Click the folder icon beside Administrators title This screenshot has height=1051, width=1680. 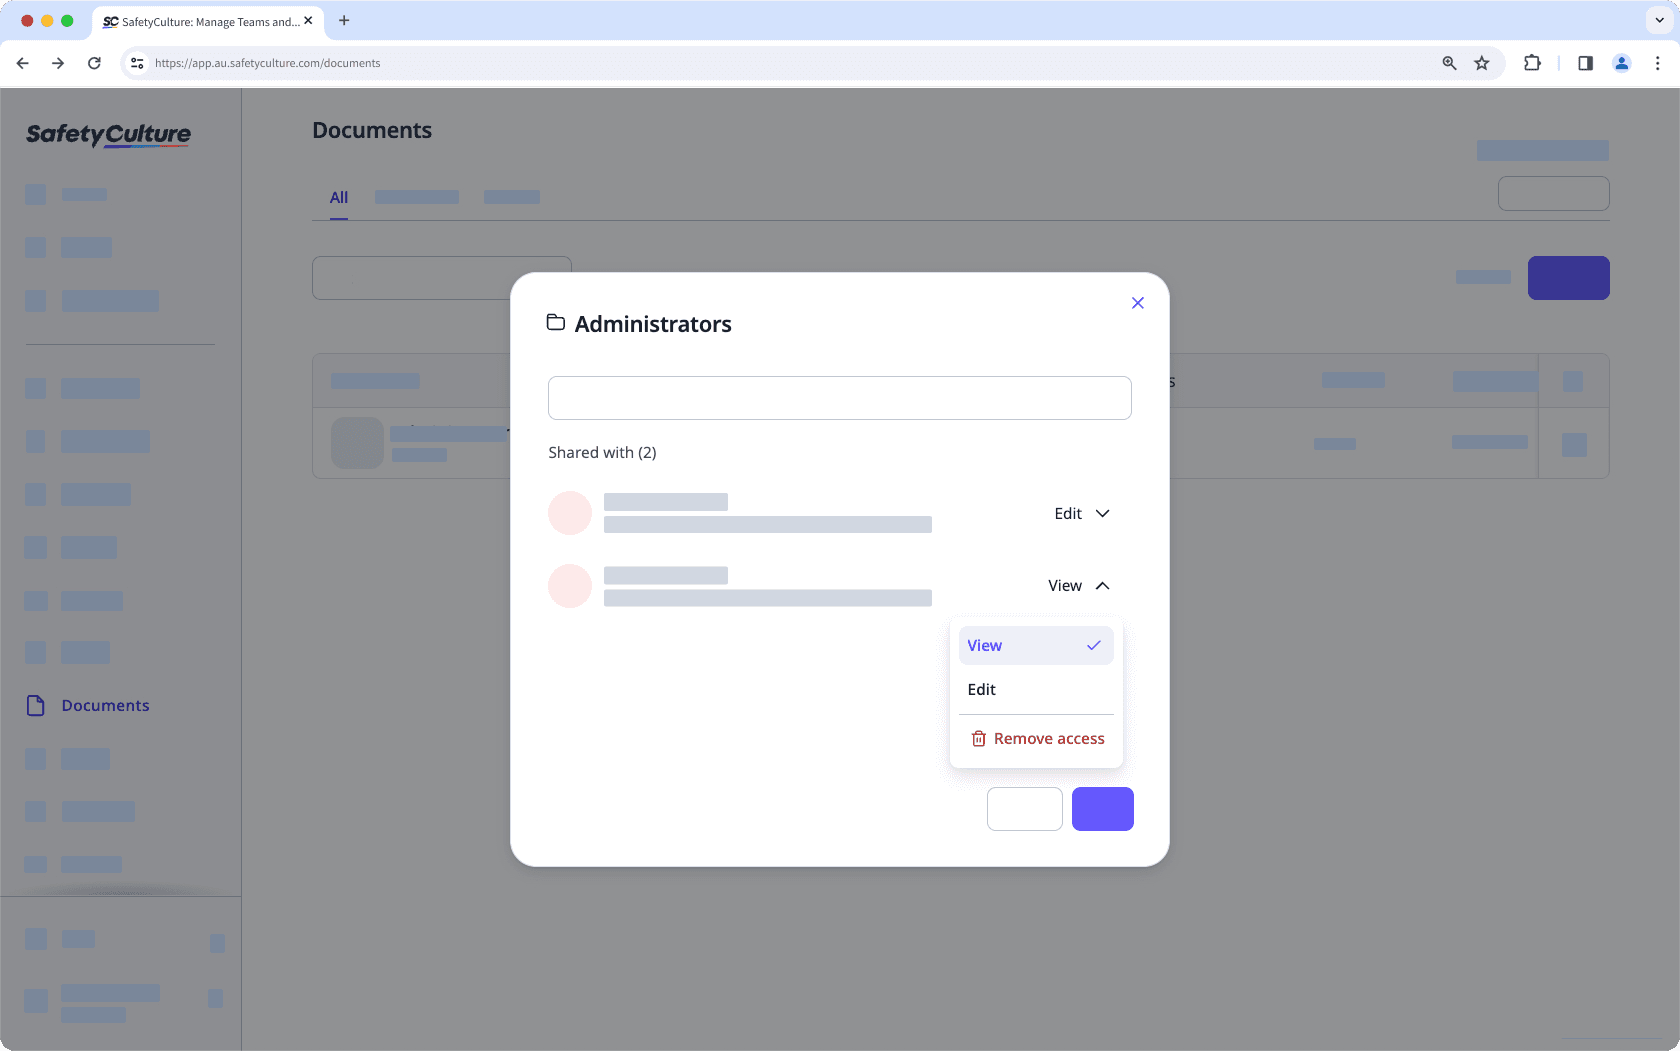tap(556, 322)
